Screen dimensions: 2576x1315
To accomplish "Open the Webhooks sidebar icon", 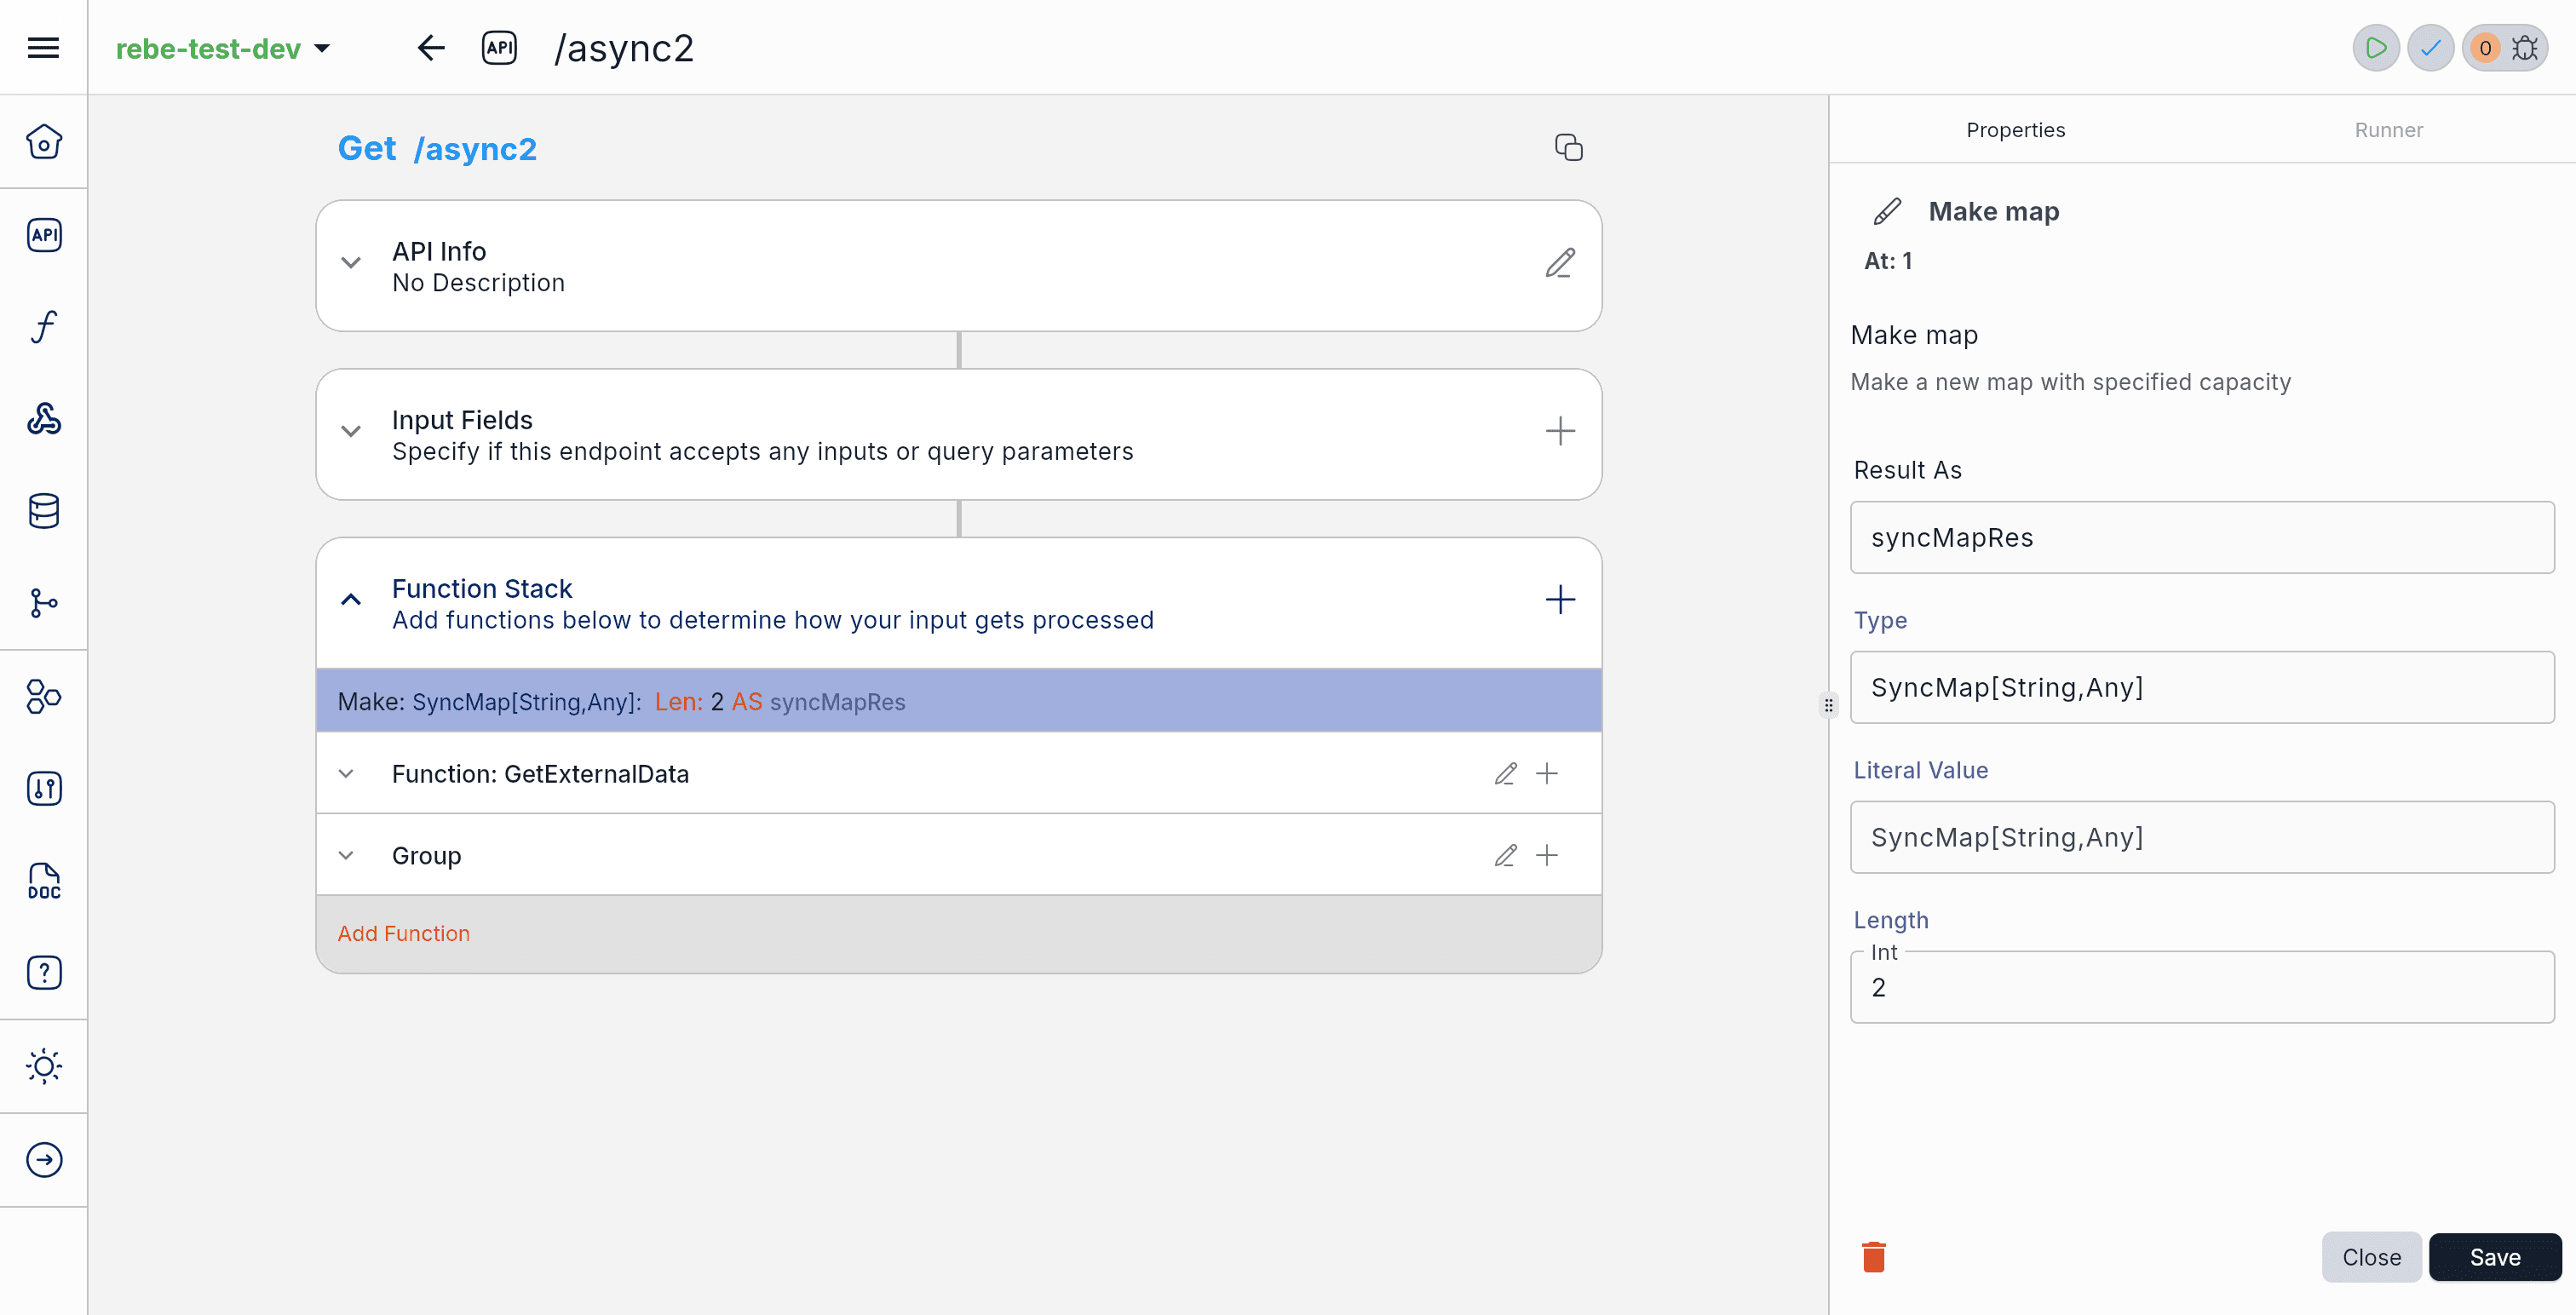I will coord(44,418).
